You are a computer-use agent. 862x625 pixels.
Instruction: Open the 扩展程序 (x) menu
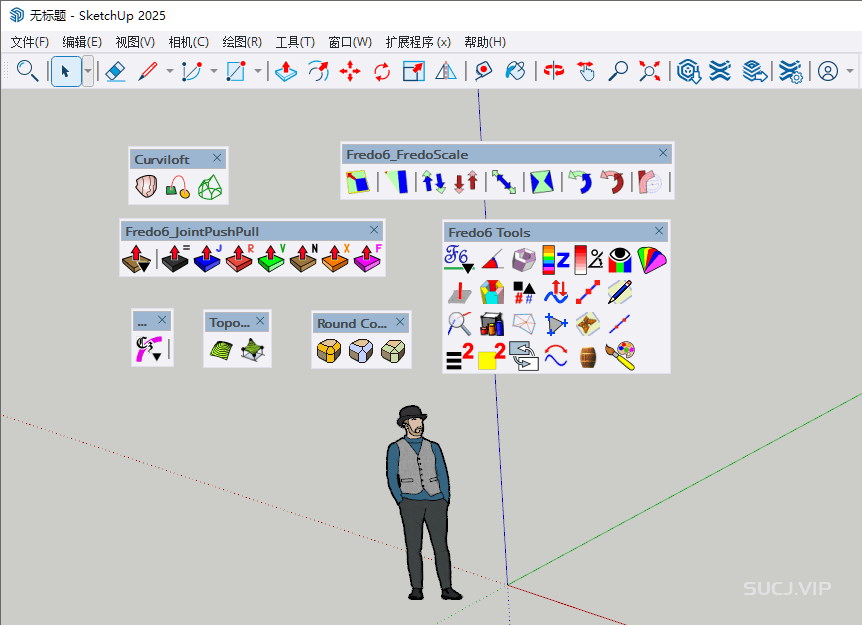(418, 42)
